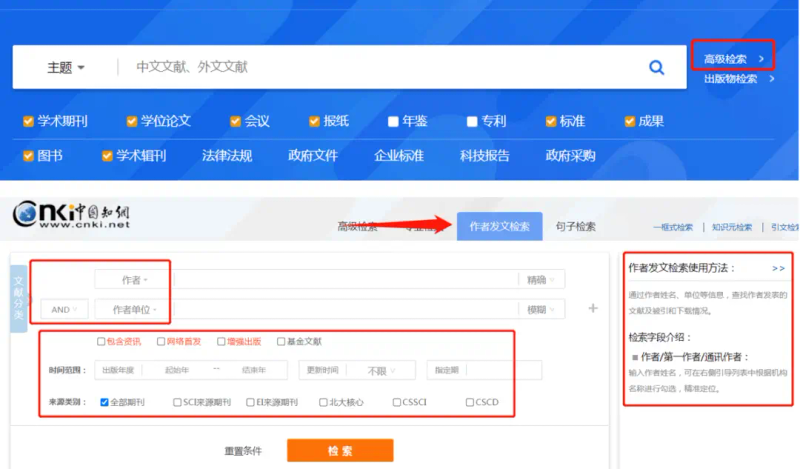Open the 高级检索 link

pos(733,59)
